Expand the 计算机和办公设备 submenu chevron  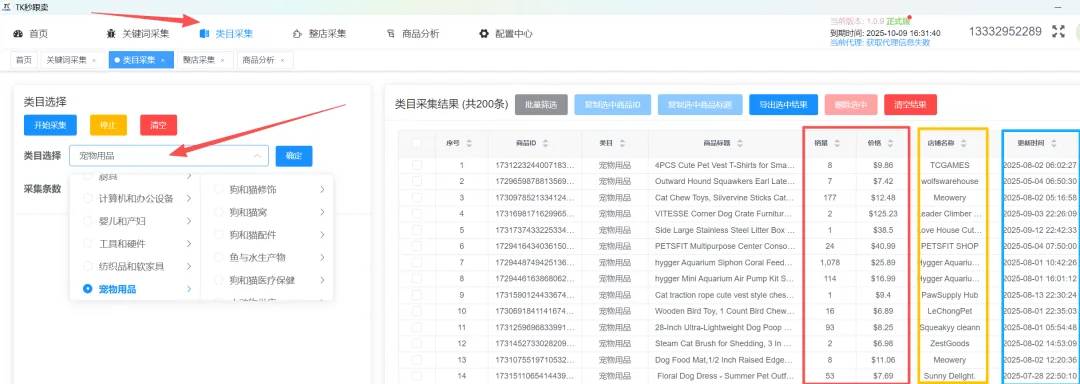(189, 198)
